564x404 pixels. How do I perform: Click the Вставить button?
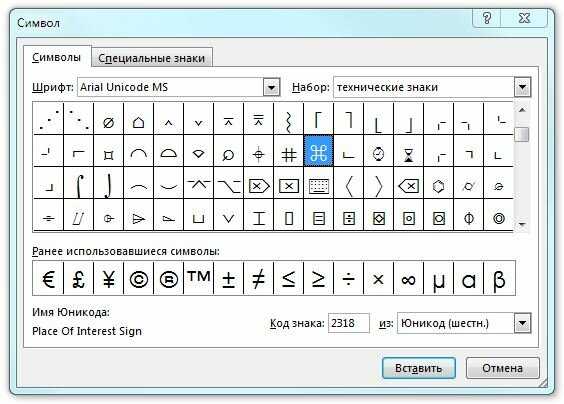coord(419,368)
